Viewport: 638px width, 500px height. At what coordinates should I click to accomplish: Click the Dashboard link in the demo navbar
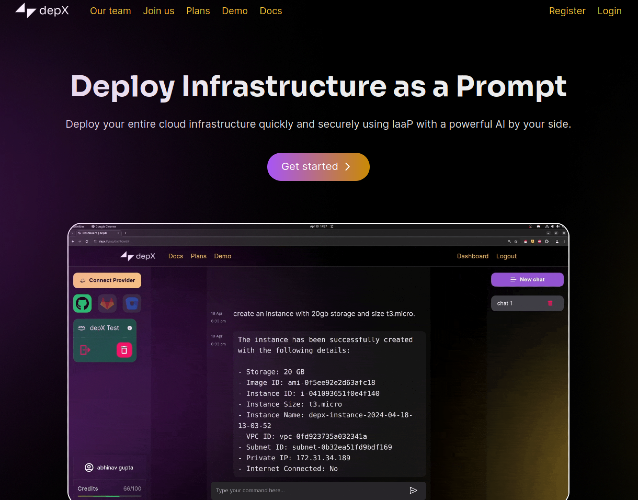coord(472,256)
